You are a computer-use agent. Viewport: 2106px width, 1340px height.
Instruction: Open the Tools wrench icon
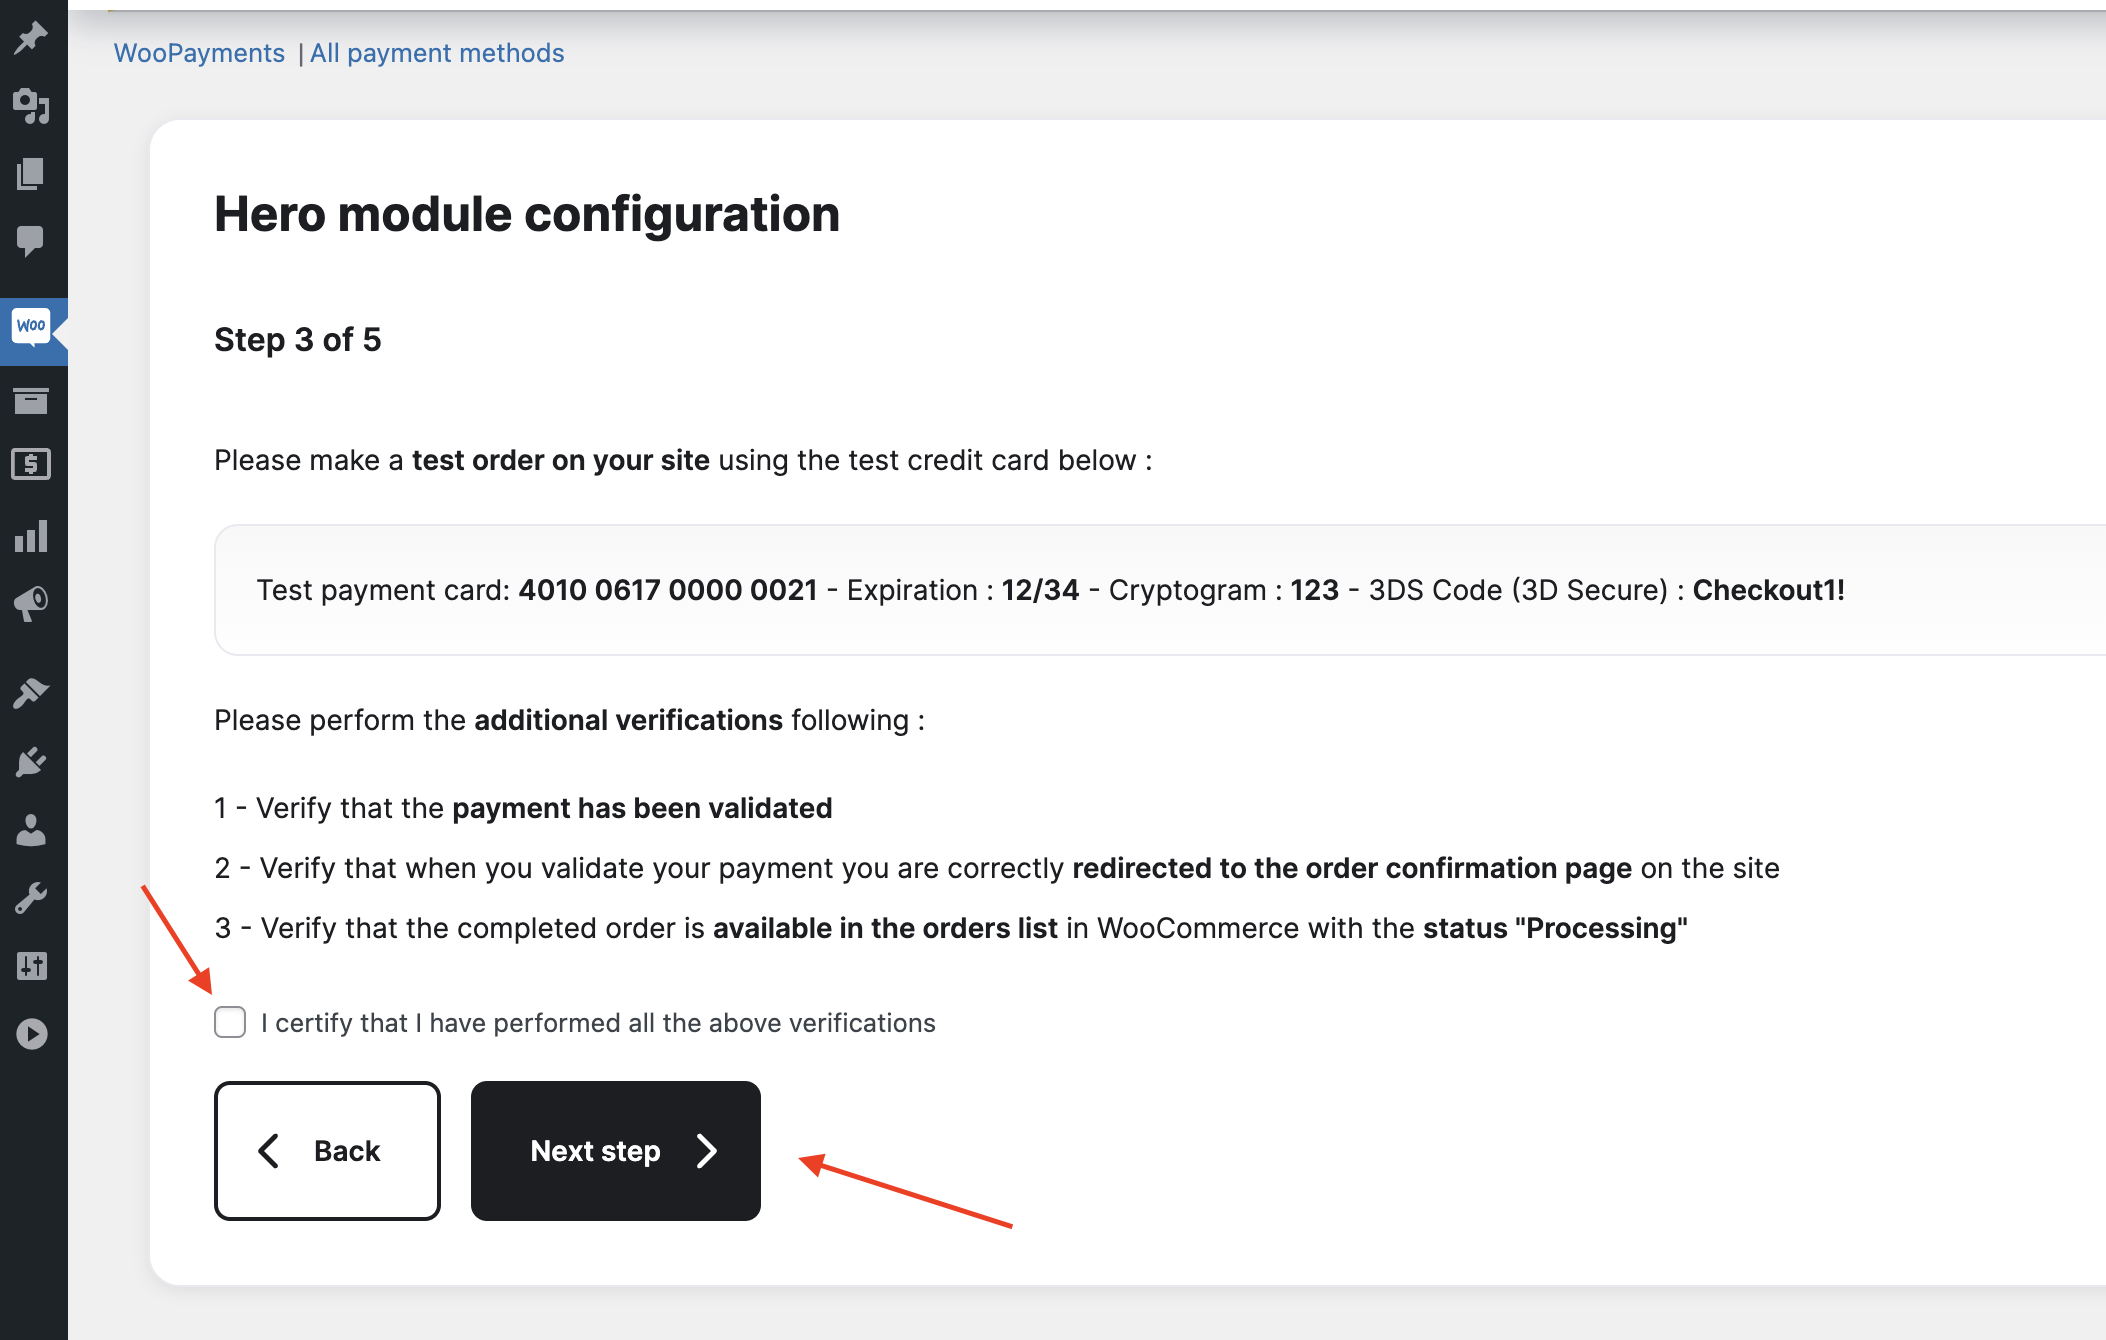32,898
